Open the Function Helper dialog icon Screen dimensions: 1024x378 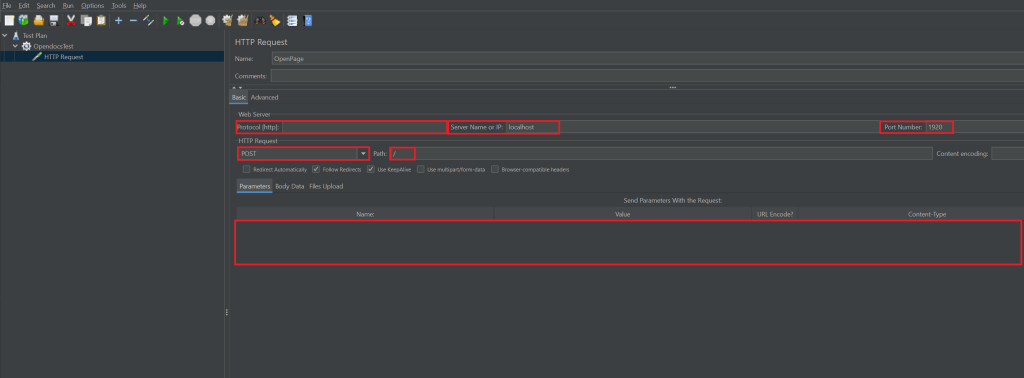[x=292, y=21]
